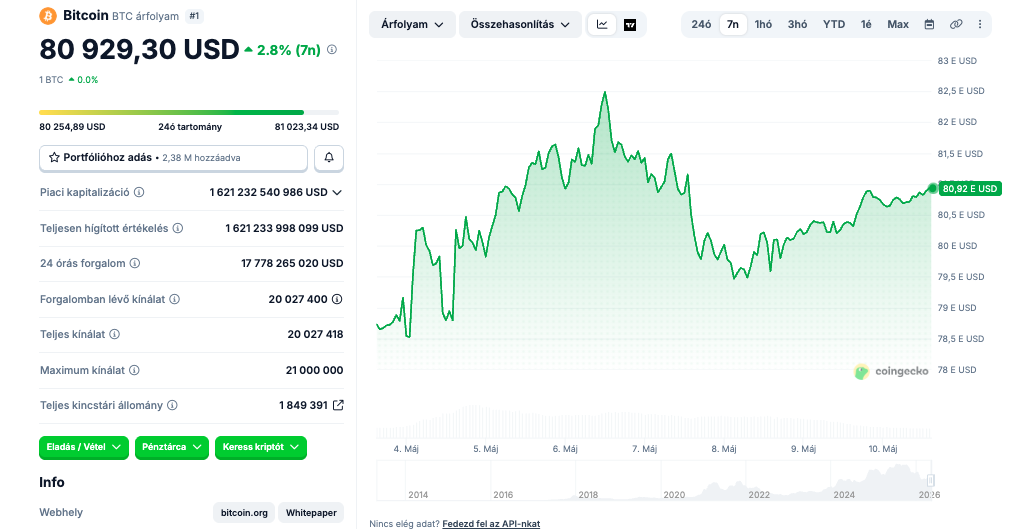Click the 17 778 265 020 USD volume value
Viewport: 1015px width, 529px height.
pyautogui.click(x=292, y=263)
